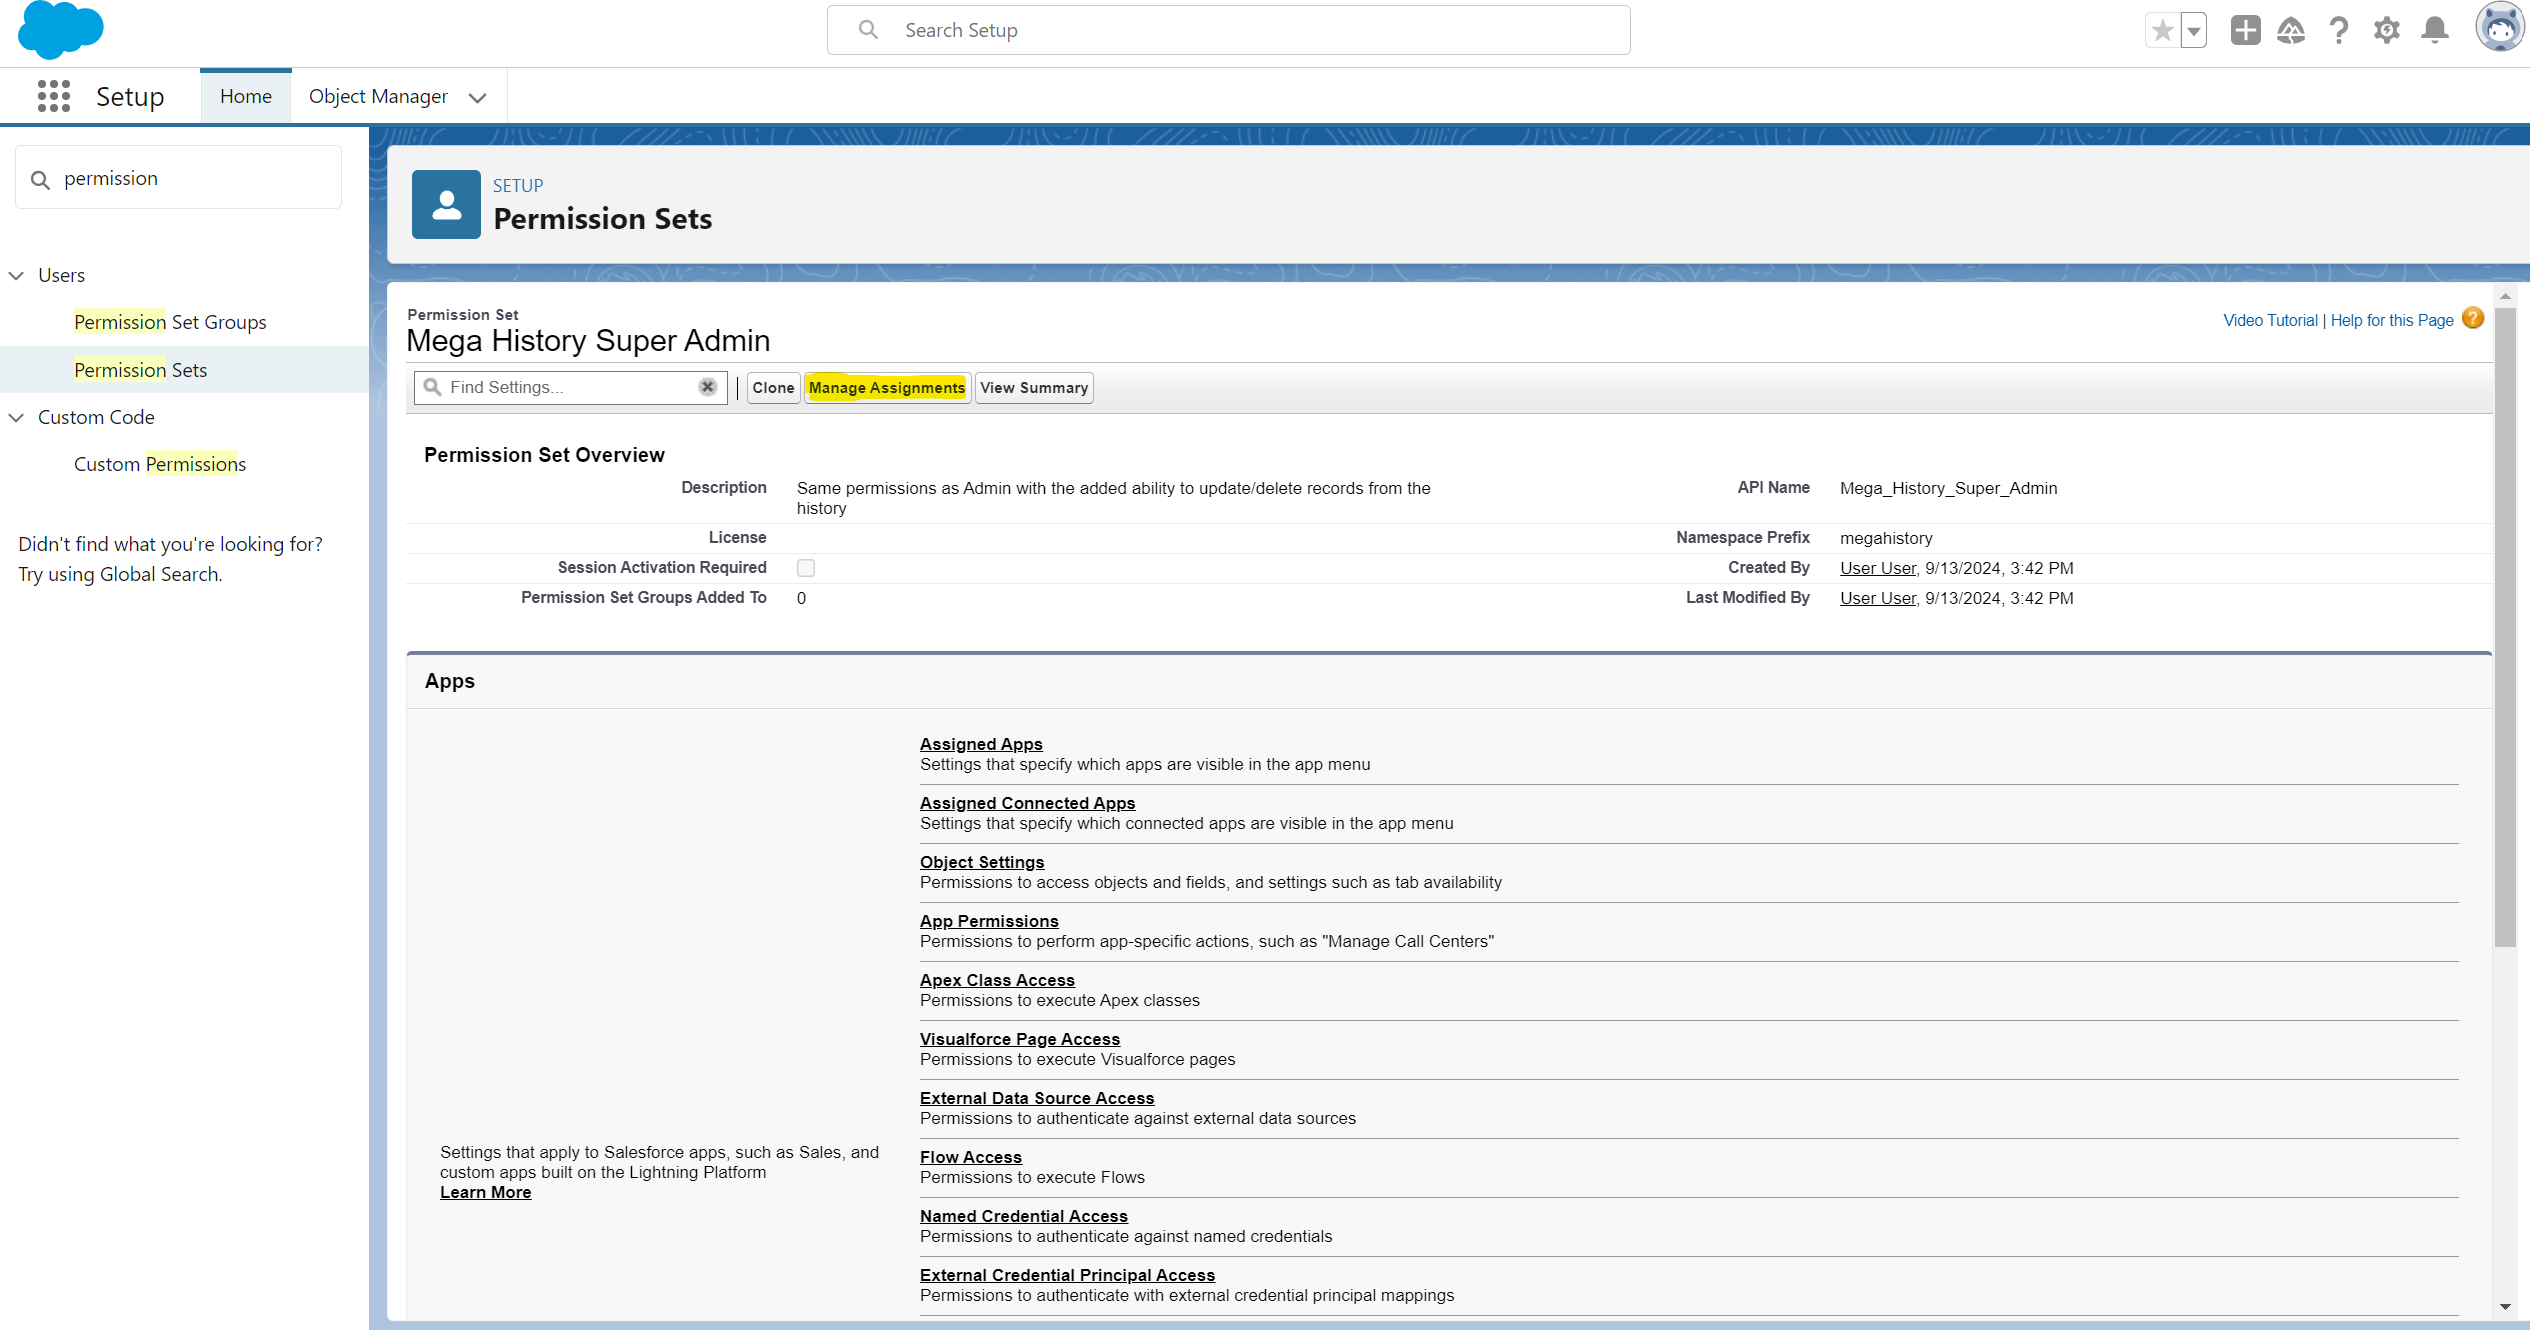Screen dimensions: 2530x1330
Task: Click the Manage Assignments button
Action: [x=887, y=388]
